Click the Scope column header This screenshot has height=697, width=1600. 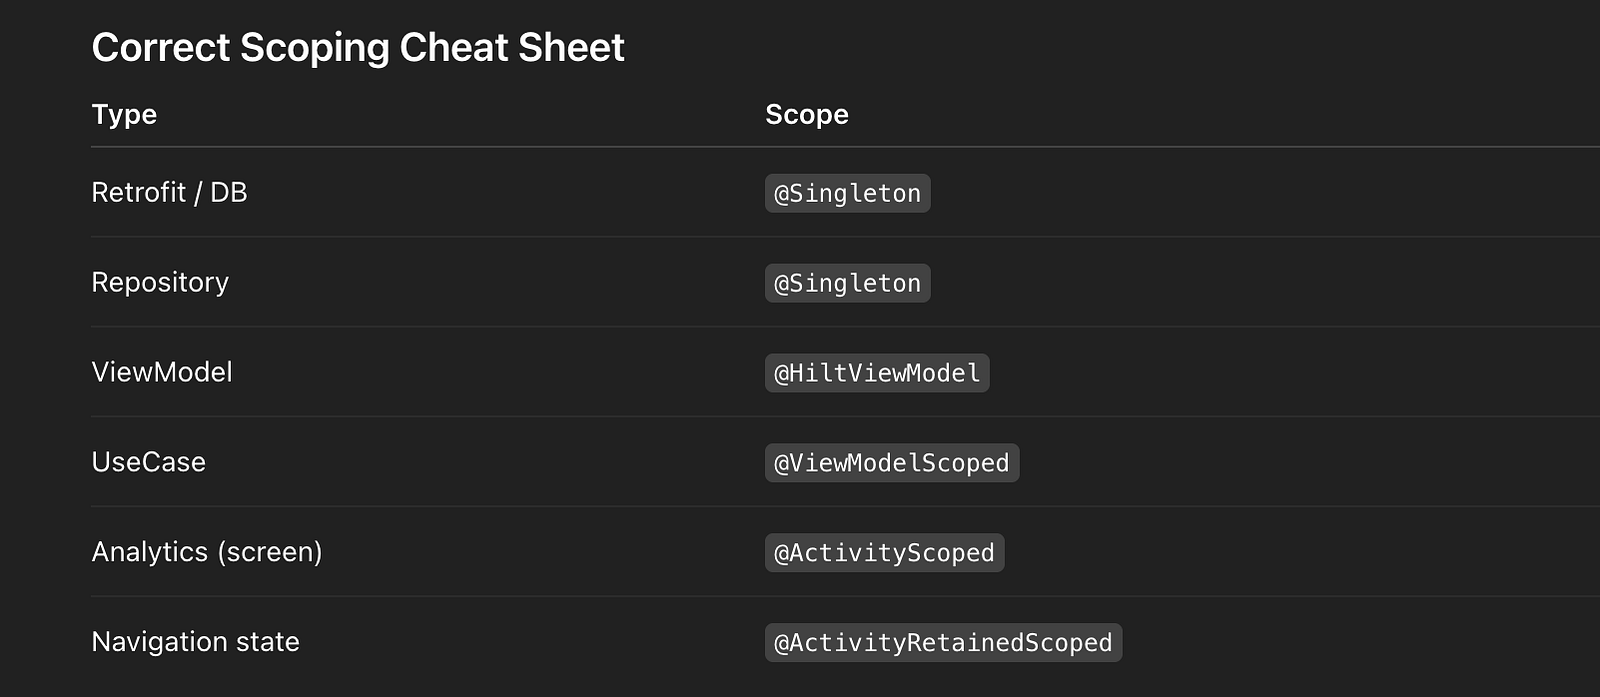click(x=807, y=115)
